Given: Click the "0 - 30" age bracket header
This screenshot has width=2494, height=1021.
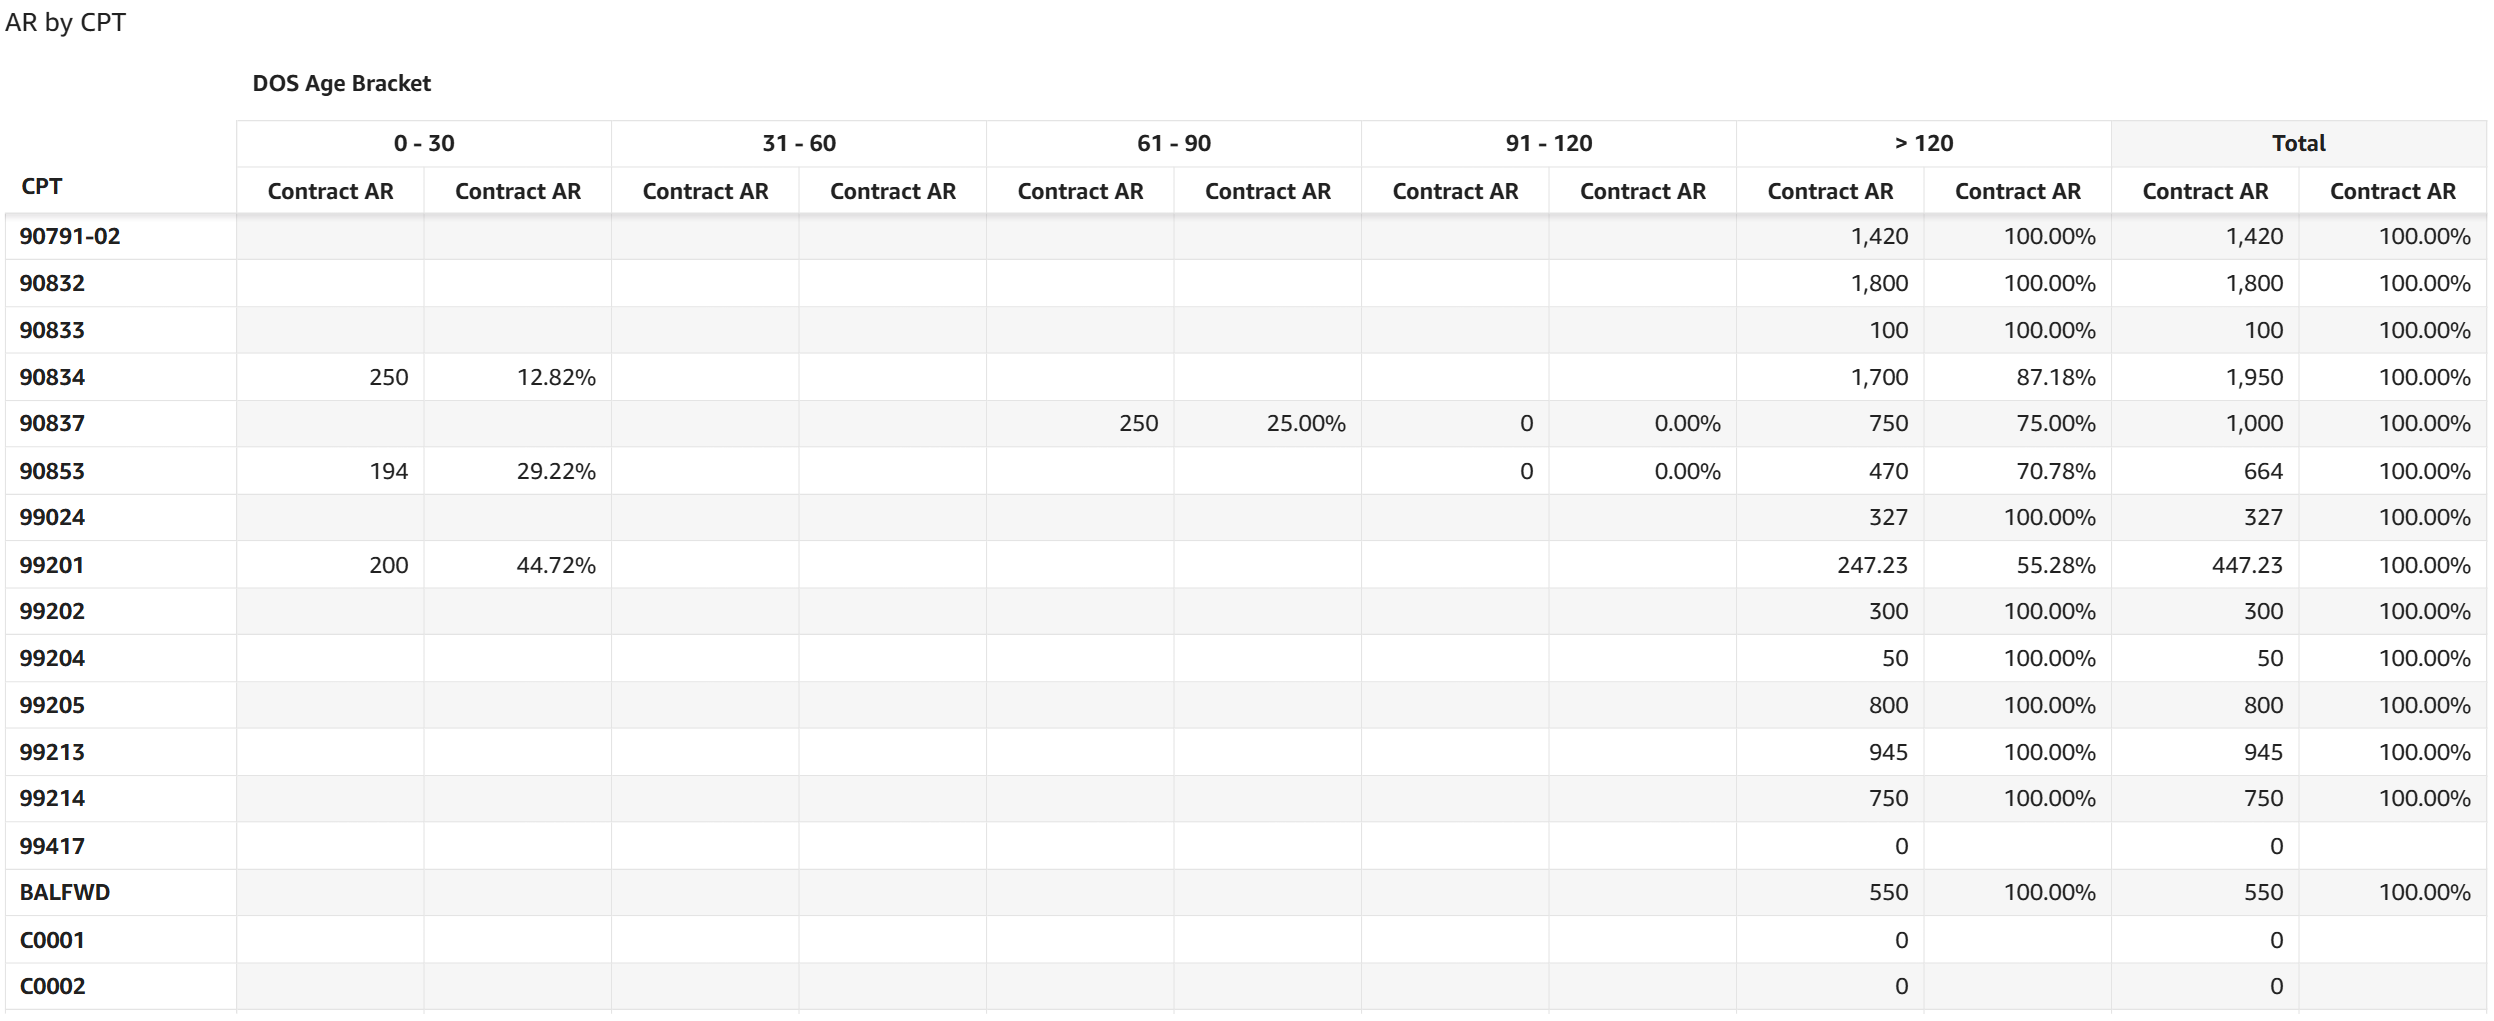Looking at the screenshot, I should point(424,143).
